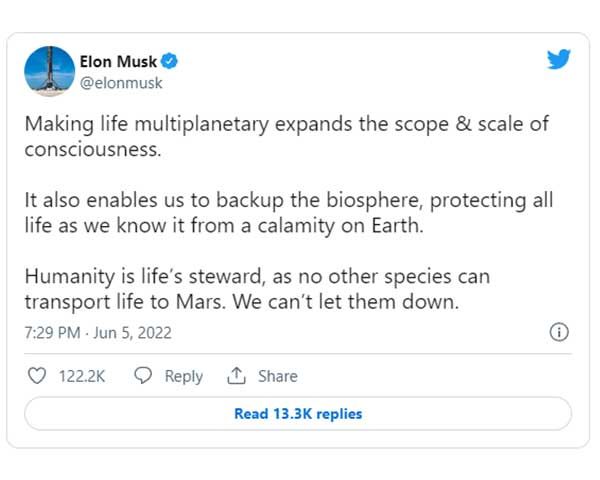Open Elon Musk's rocket profile picture
This screenshot has width=600, height=480.
tap(50, 71)
